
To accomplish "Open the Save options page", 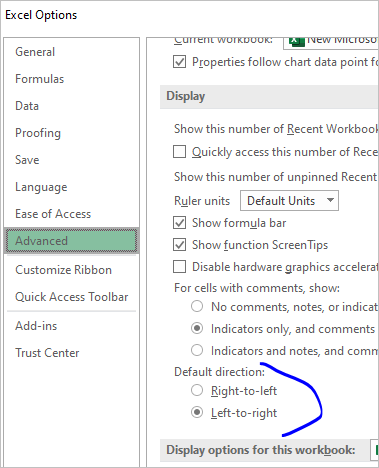I will point(27,160).
